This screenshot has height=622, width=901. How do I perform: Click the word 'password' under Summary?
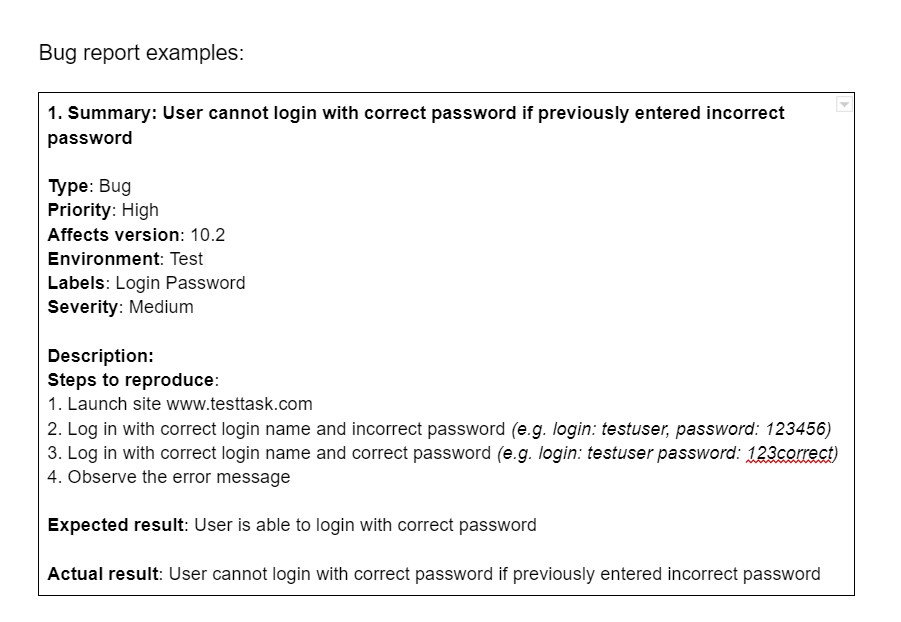point(90,138)
